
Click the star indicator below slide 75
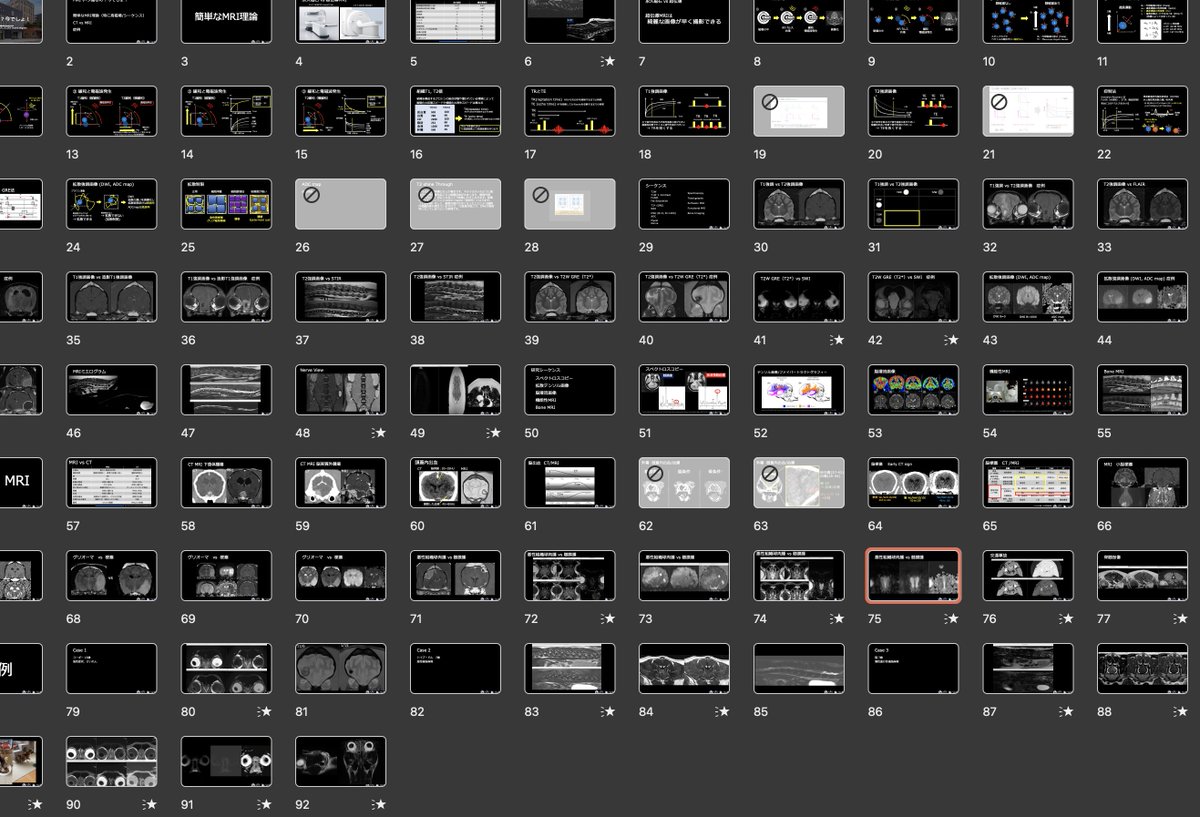point(952,620)
